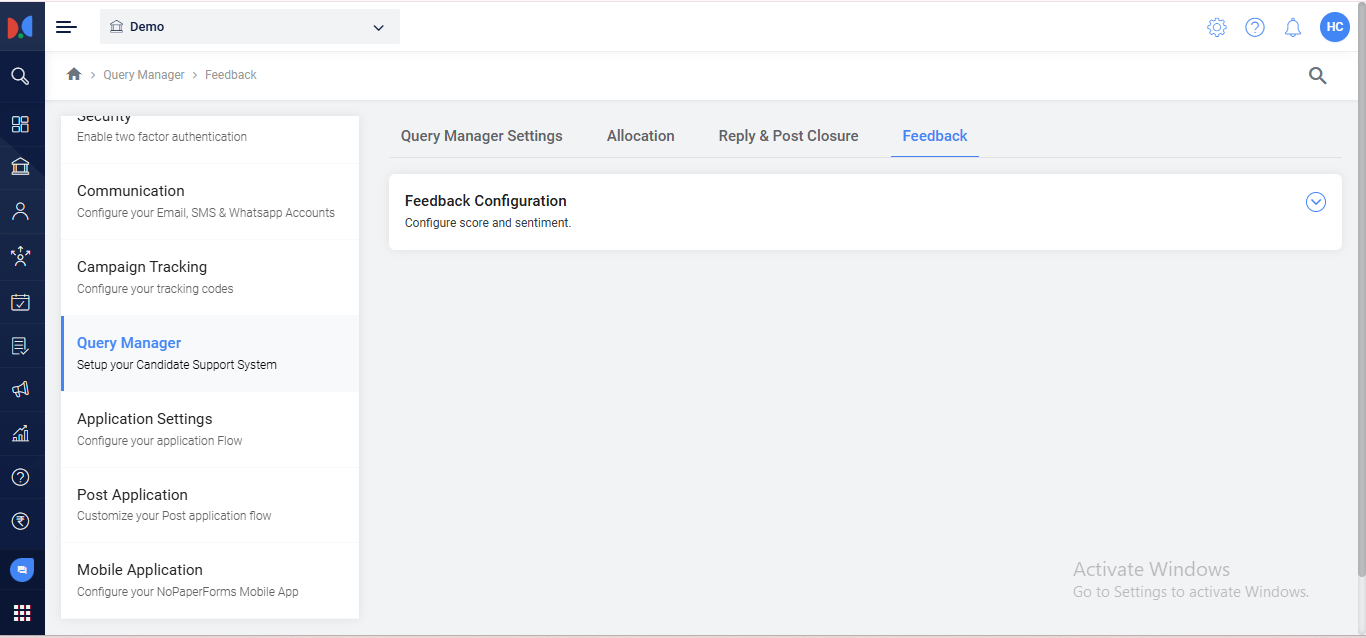The height and width of the screenshot is (638, 1366).
Task: Click the notification bell icon
Action: [1293, 28]
